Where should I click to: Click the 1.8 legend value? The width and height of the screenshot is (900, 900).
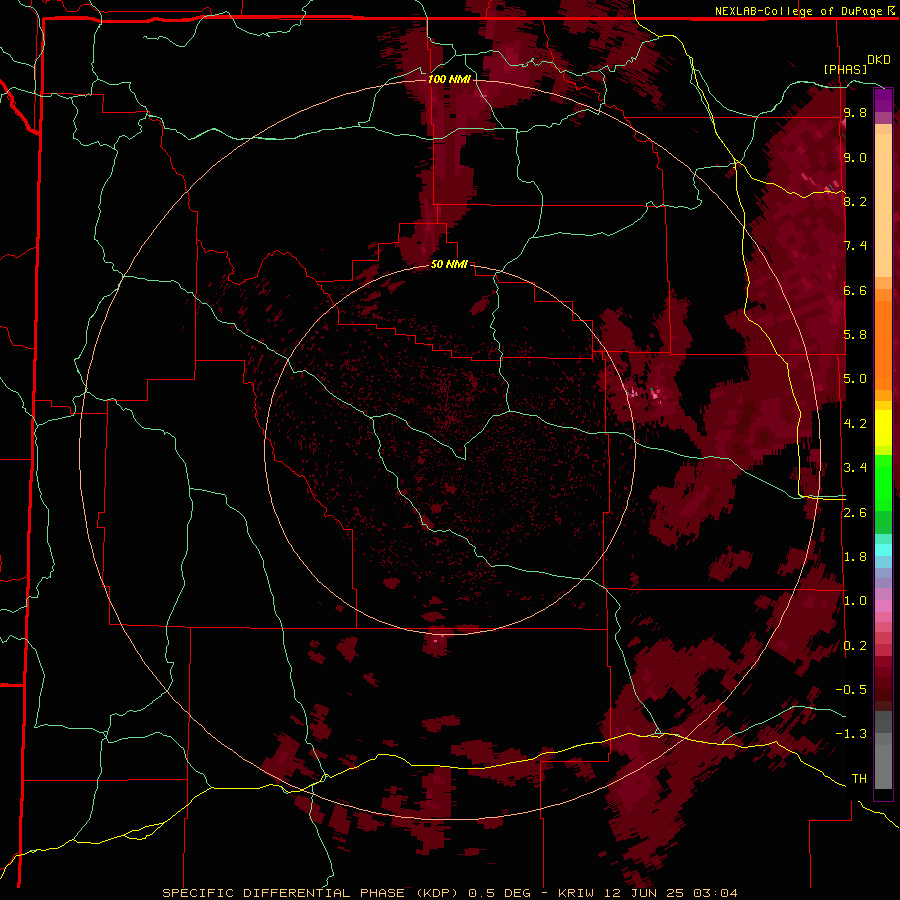855,557
